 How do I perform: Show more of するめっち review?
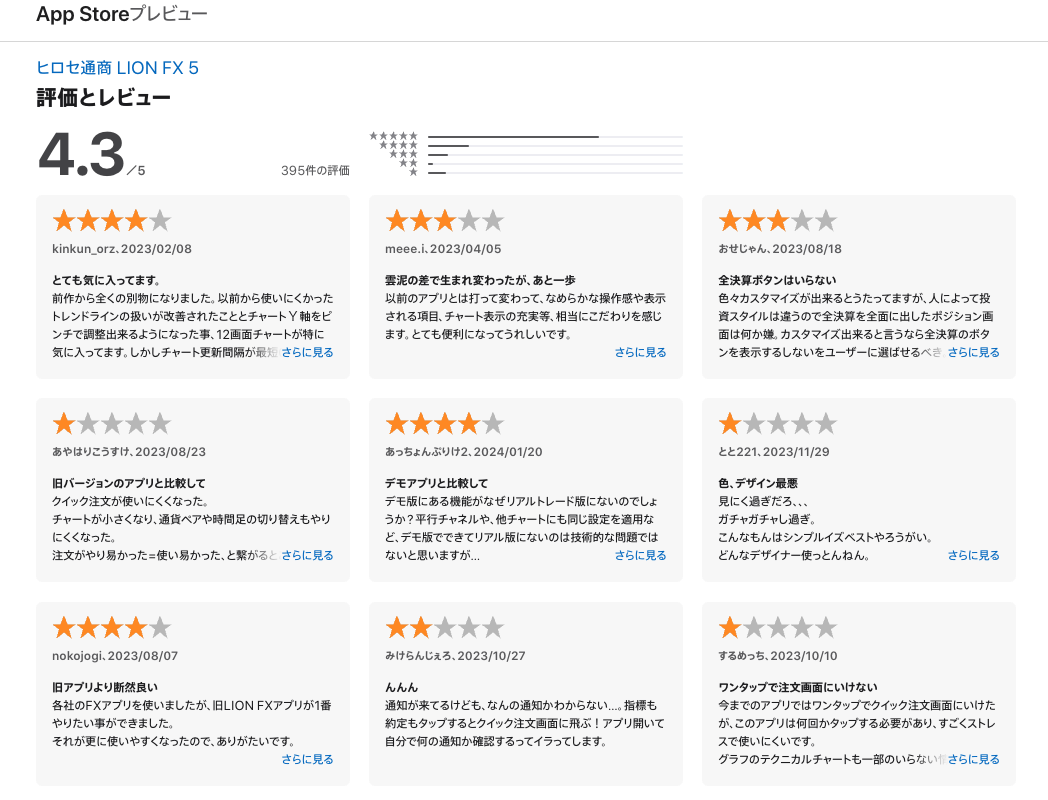973,759
